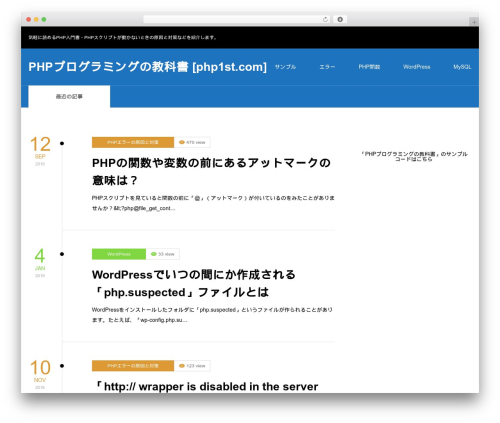The height and width of the screenshot is (423, 500).
Task: Click excerpt text under the php.suspected article
Action: [212, 315]
